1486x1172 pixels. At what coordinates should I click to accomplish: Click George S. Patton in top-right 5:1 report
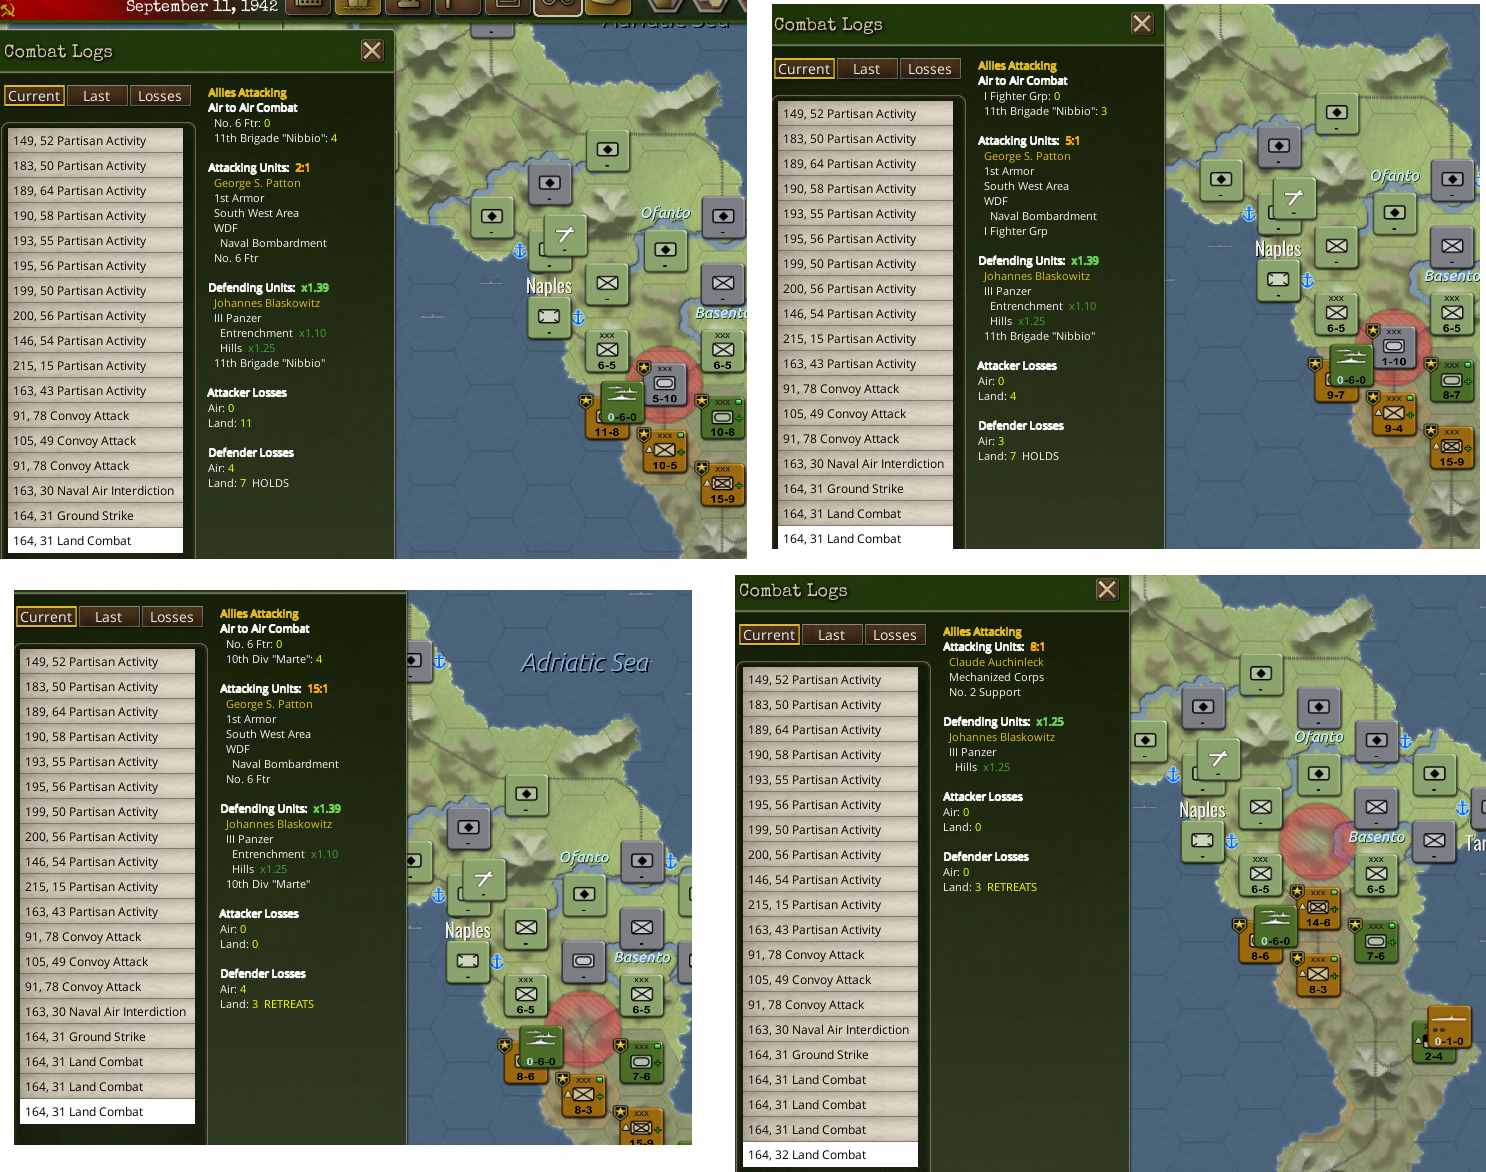point(1027,156)
